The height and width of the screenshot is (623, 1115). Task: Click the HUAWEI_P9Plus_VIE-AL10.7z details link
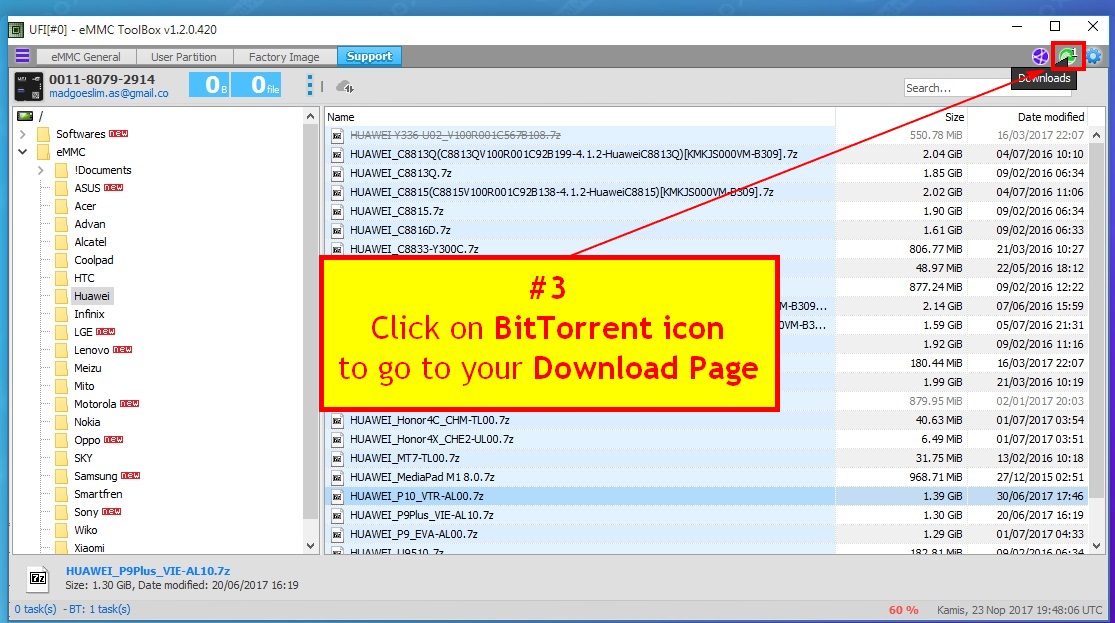coord(148,571)
